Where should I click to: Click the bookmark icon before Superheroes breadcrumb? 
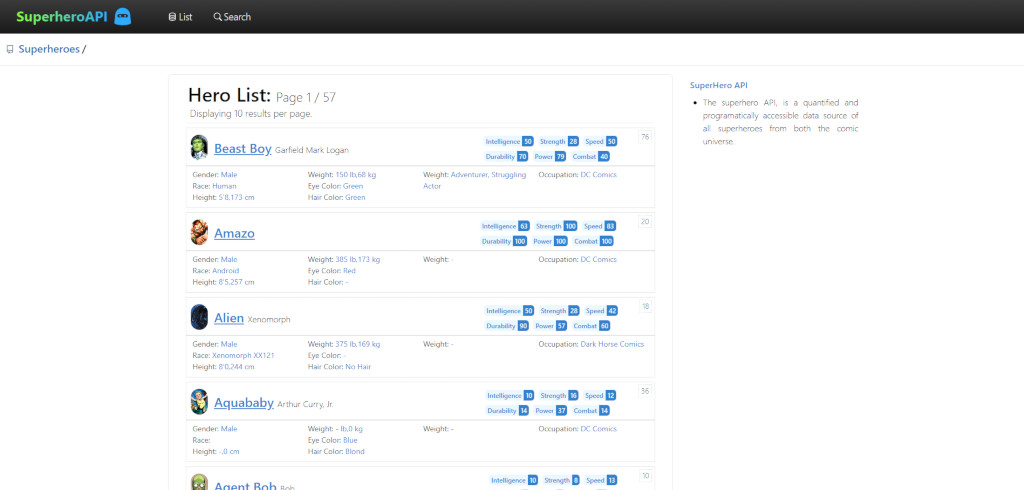(10, 50)
